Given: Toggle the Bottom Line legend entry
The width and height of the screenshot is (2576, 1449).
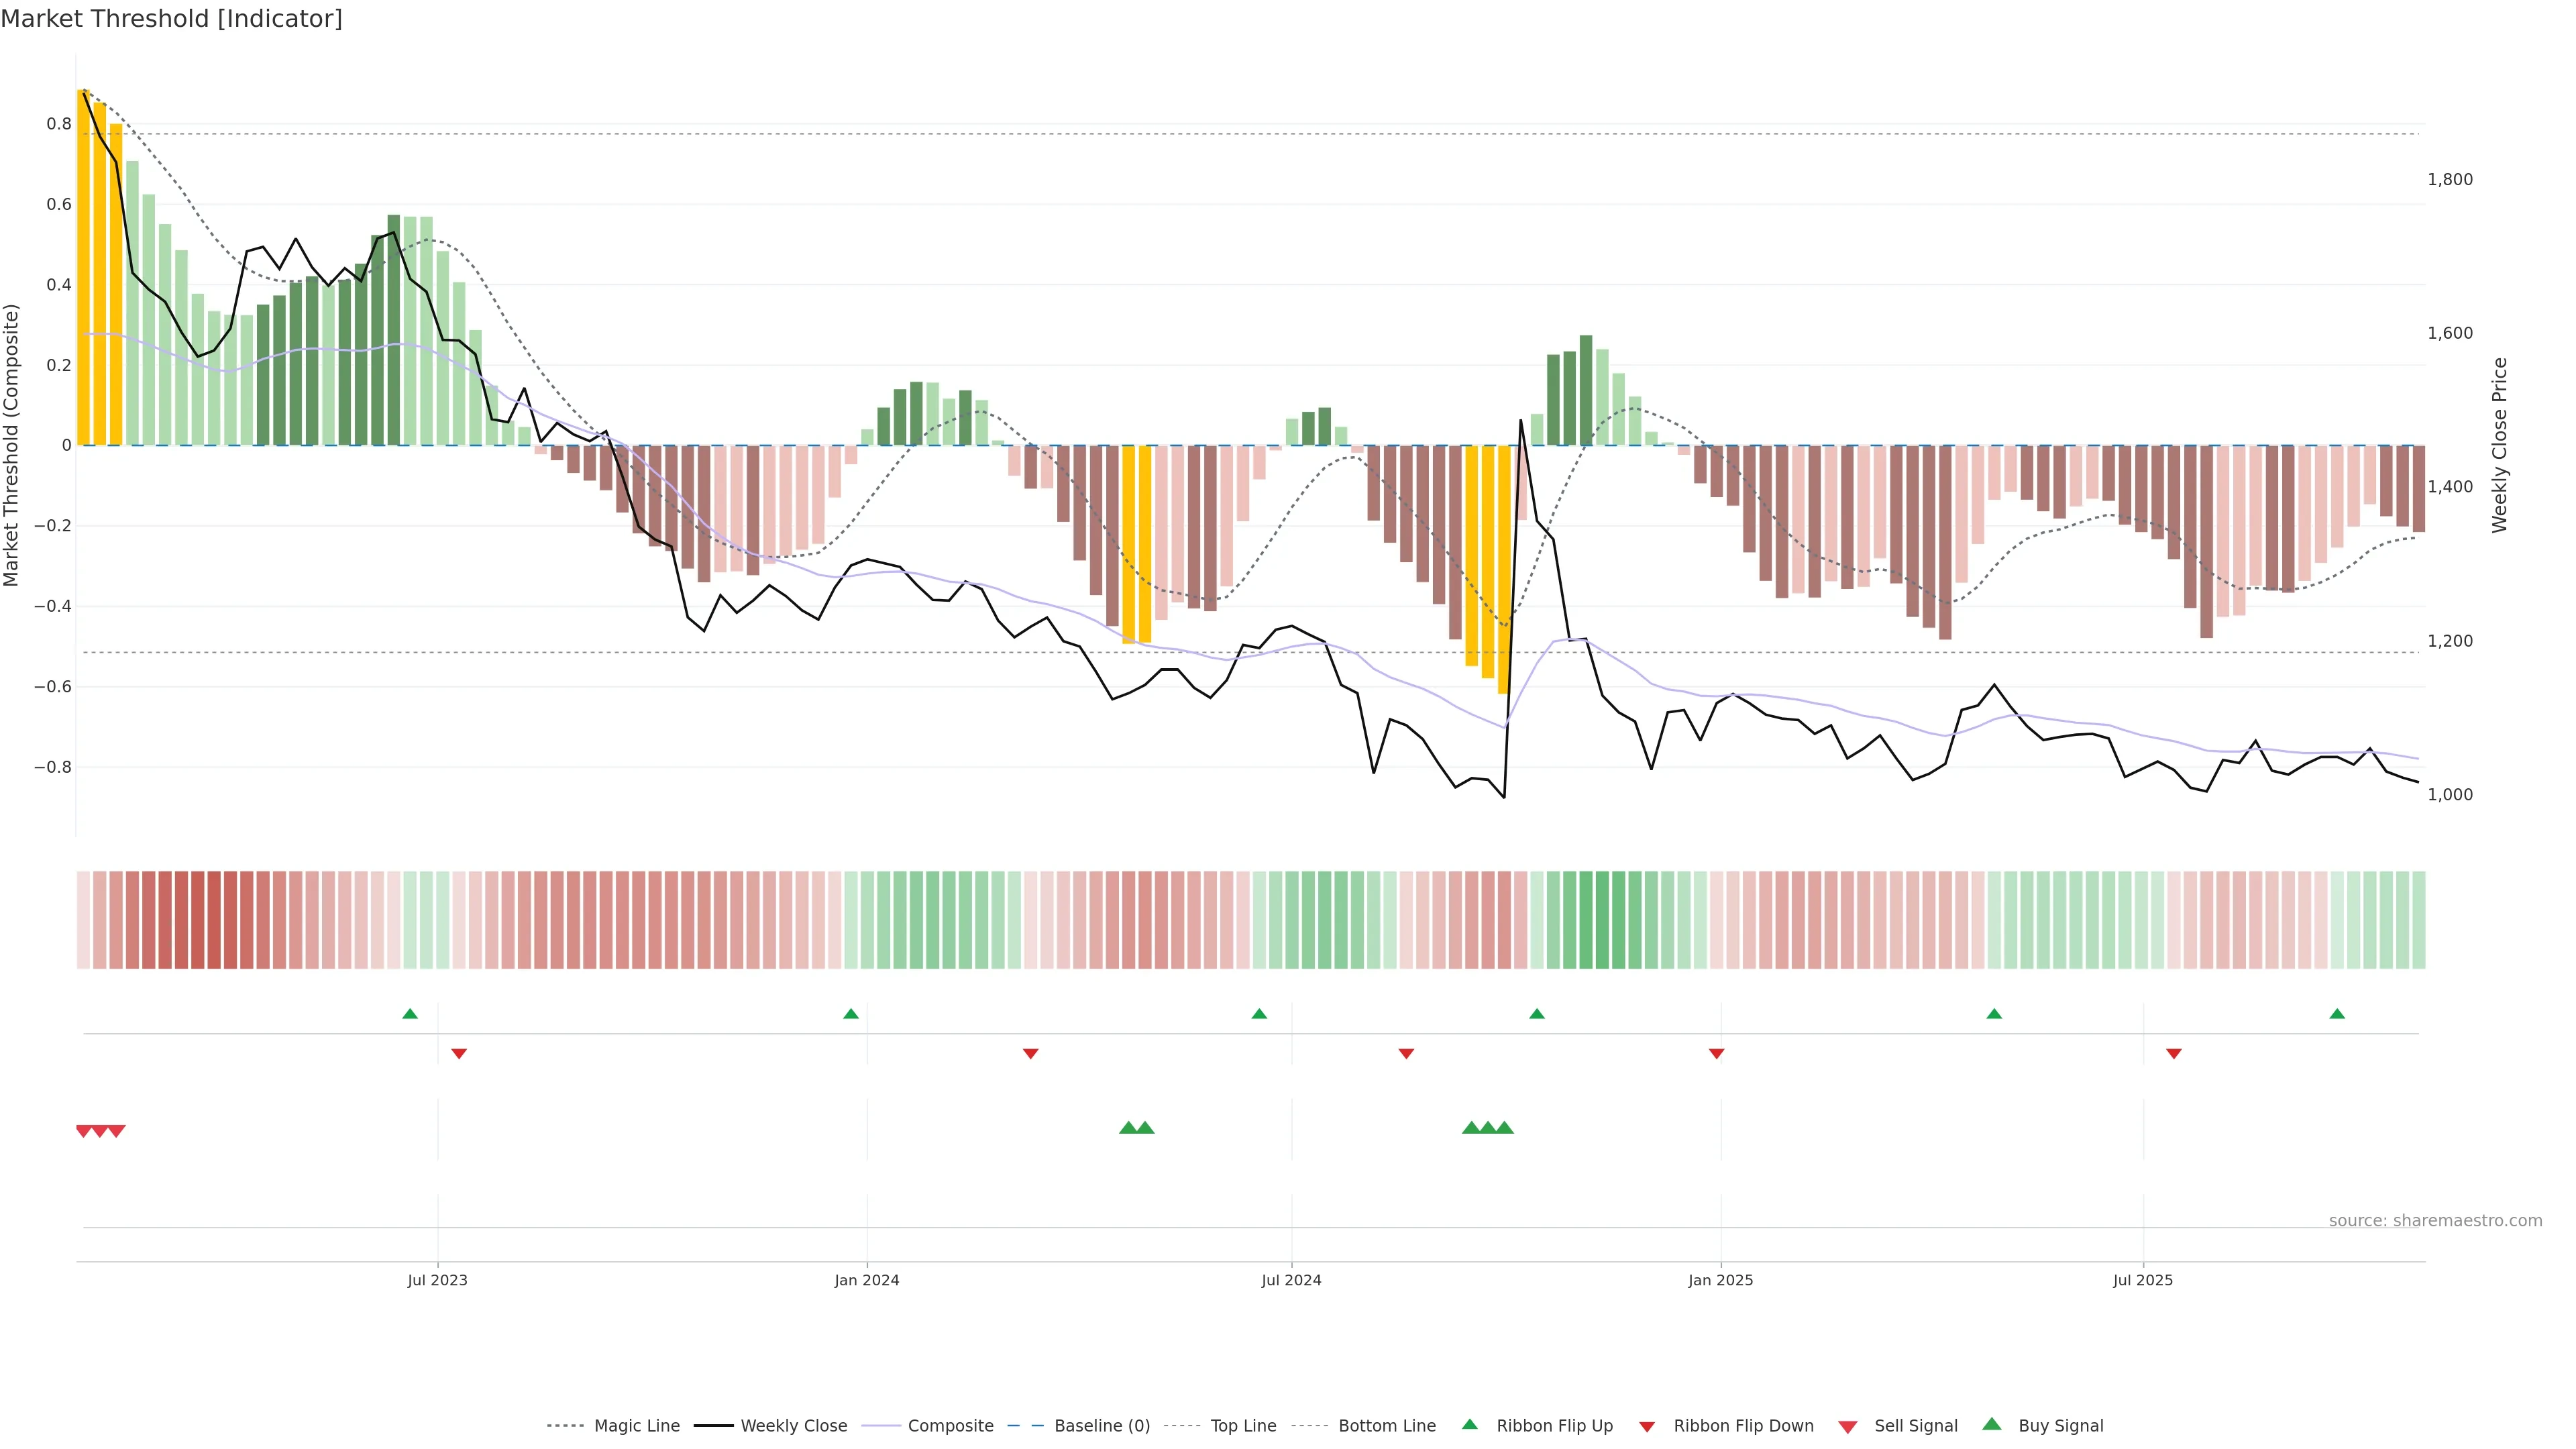Looking at the screenshot, I should click(1386, 1426).
